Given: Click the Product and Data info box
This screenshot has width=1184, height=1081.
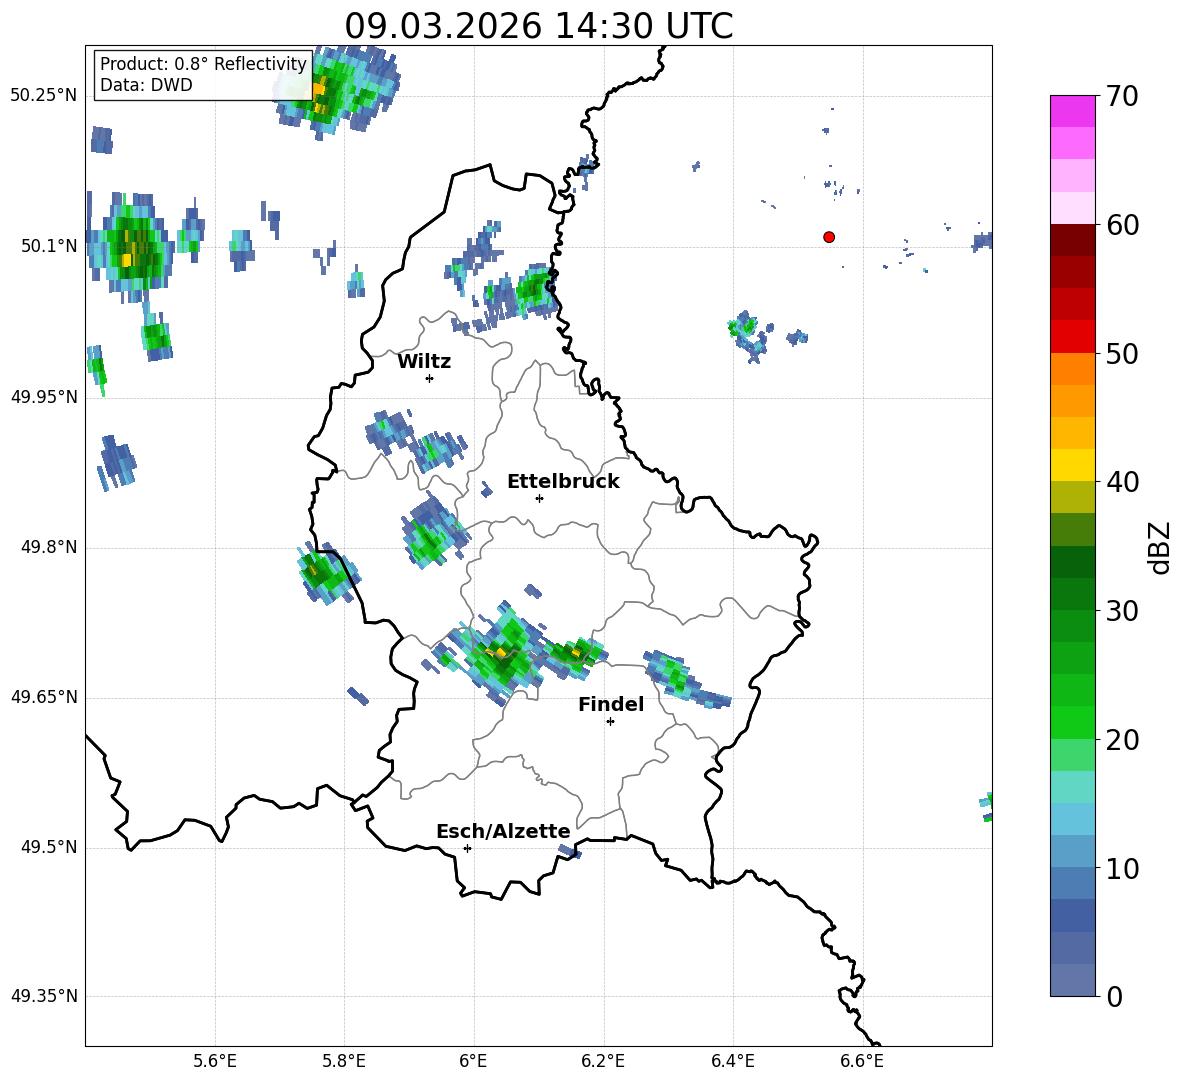Looking at the screenshot, I should point(203,75).
